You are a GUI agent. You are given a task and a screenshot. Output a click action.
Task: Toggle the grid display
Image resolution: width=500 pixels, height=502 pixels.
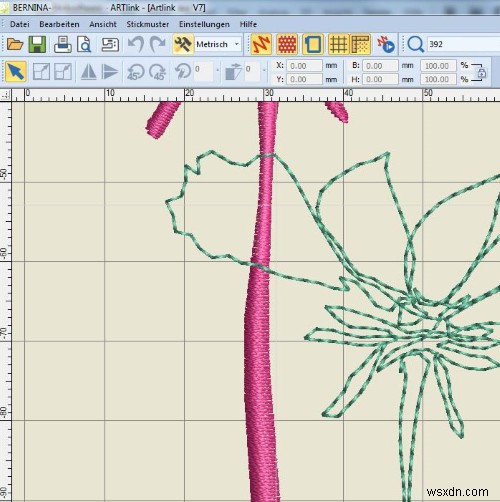point(338,44)
